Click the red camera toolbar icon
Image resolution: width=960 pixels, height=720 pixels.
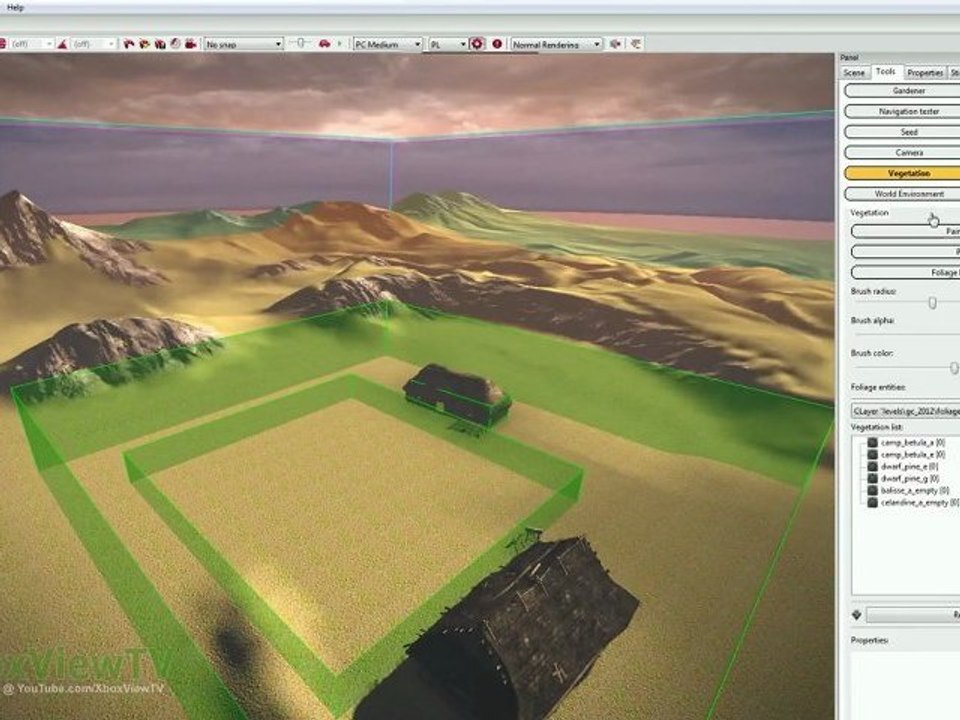(x=191, y=43)
